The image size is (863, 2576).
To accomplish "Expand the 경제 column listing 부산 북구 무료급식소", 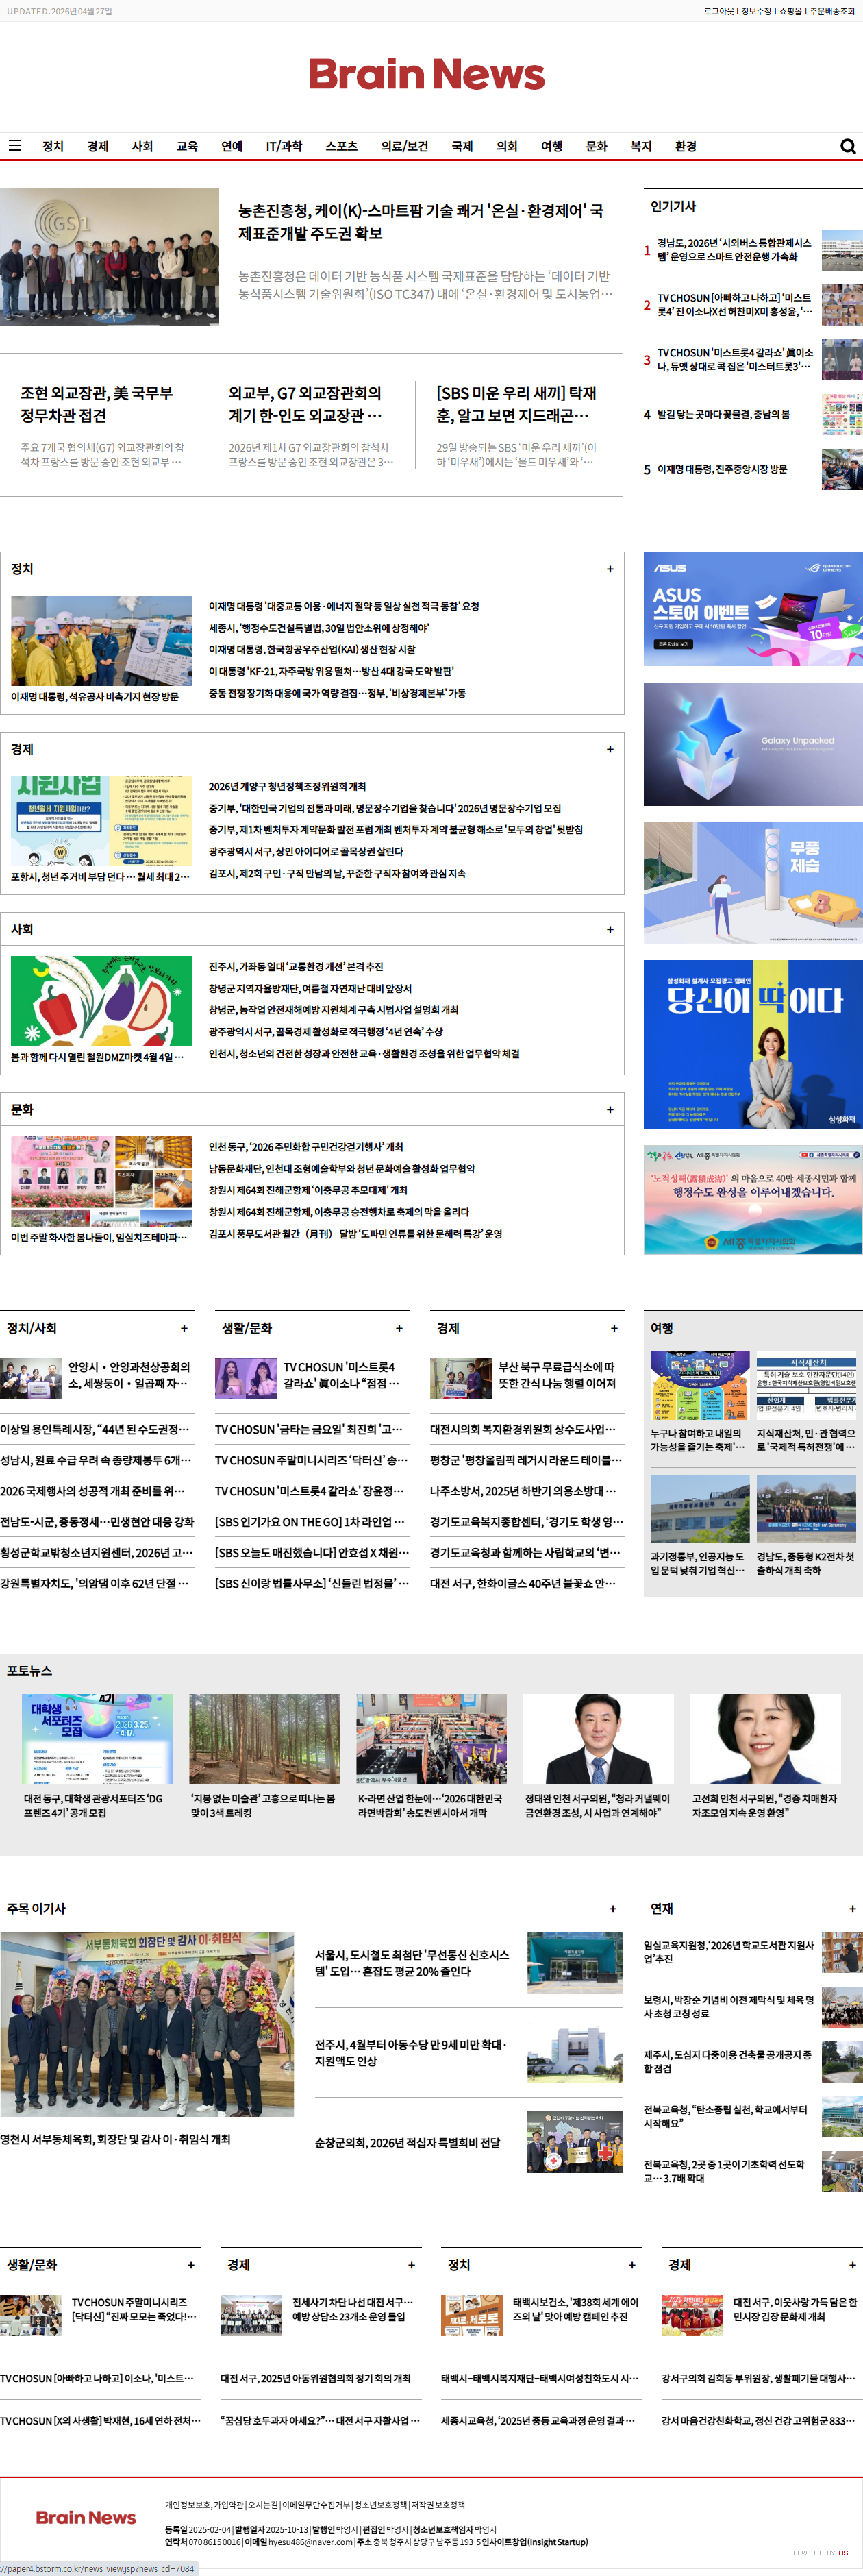I will pos(614,1328).
